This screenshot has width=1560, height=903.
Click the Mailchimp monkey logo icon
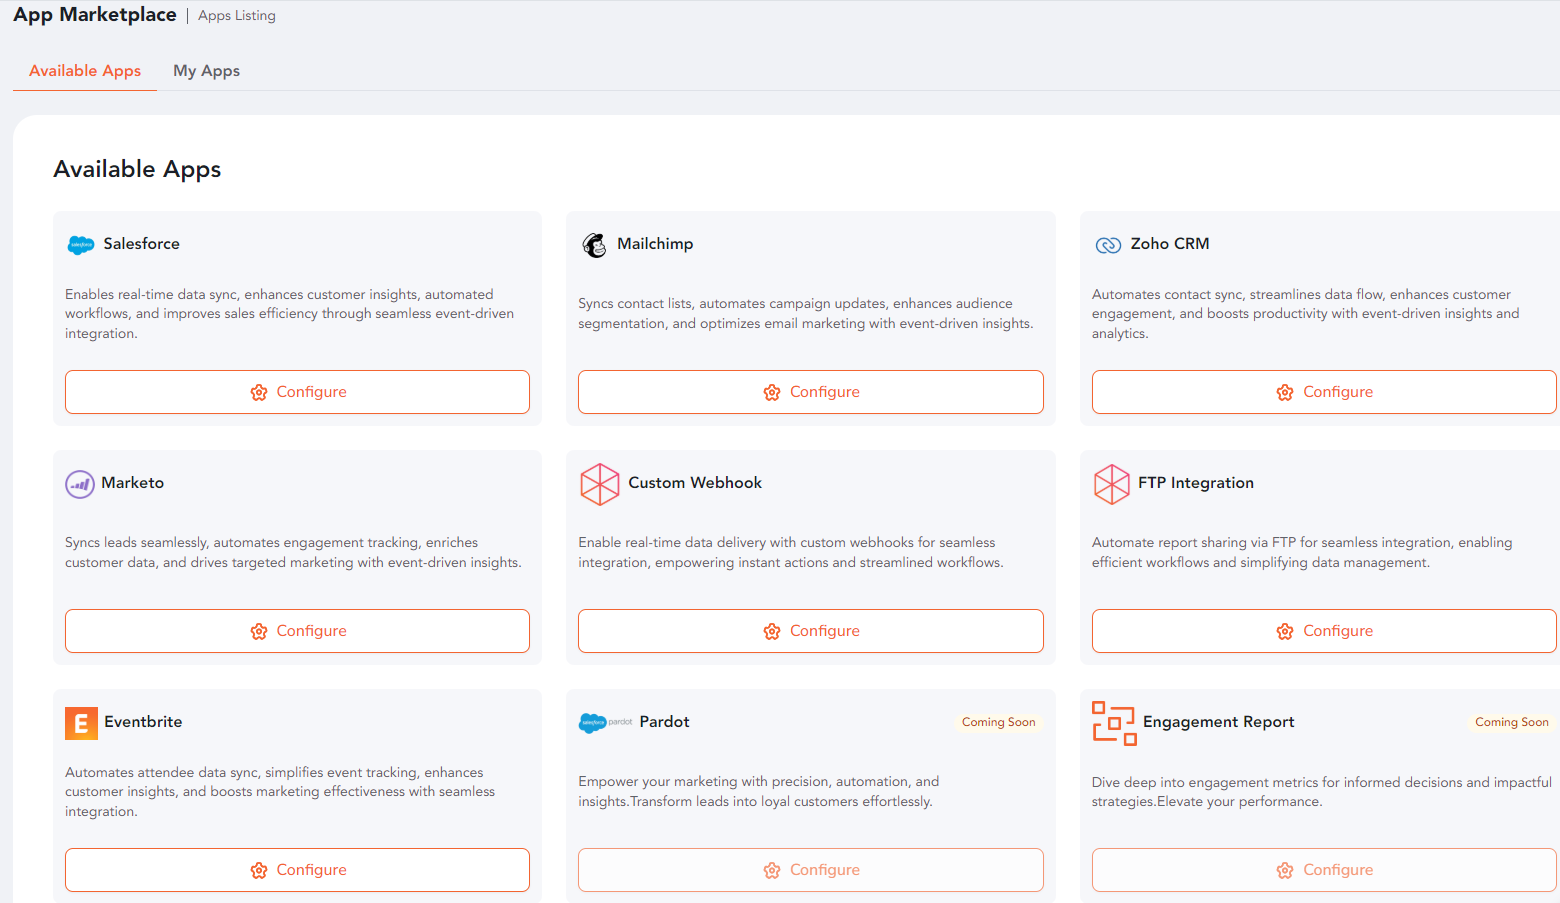(x=595, y=245)
